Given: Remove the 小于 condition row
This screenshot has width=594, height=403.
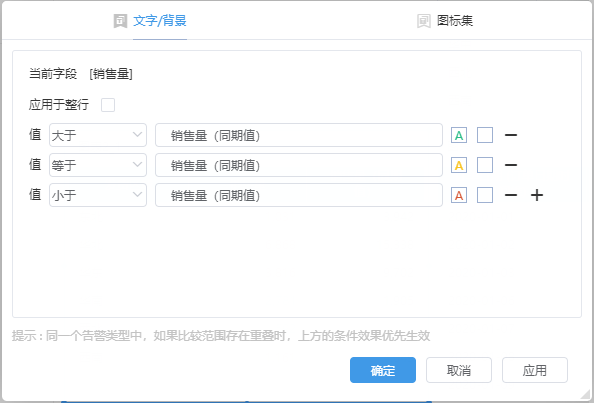Looking at the screenshot, I should pyautogui.click(x=511, y=195).
